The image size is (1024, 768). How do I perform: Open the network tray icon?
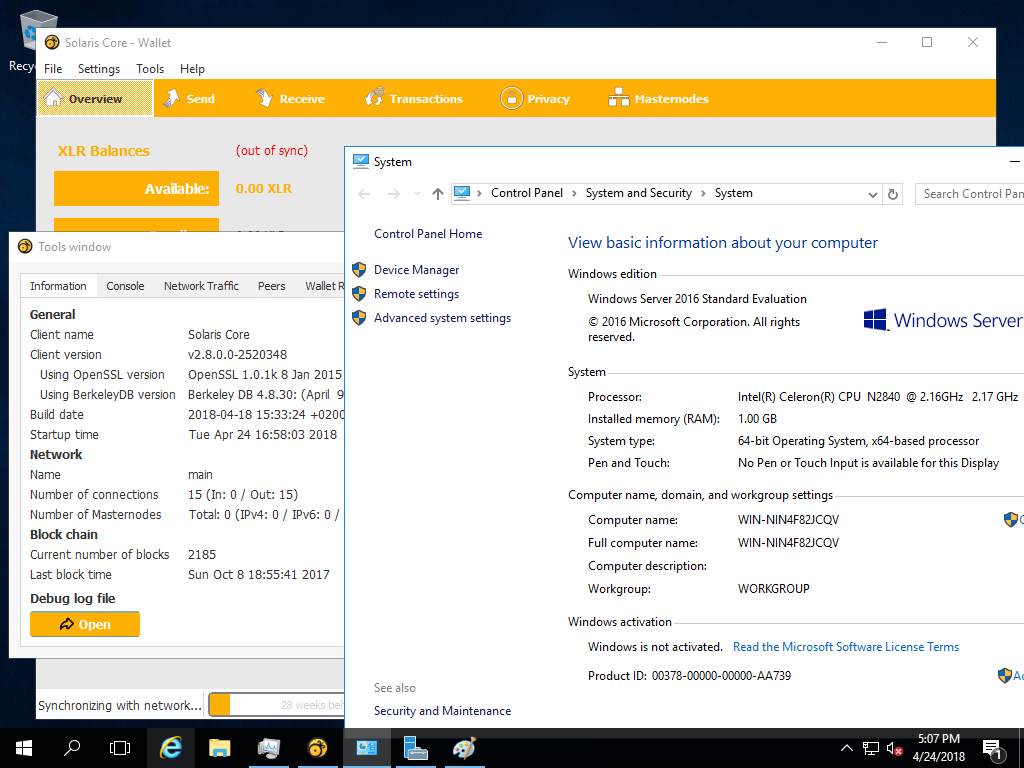pos(871,748)
